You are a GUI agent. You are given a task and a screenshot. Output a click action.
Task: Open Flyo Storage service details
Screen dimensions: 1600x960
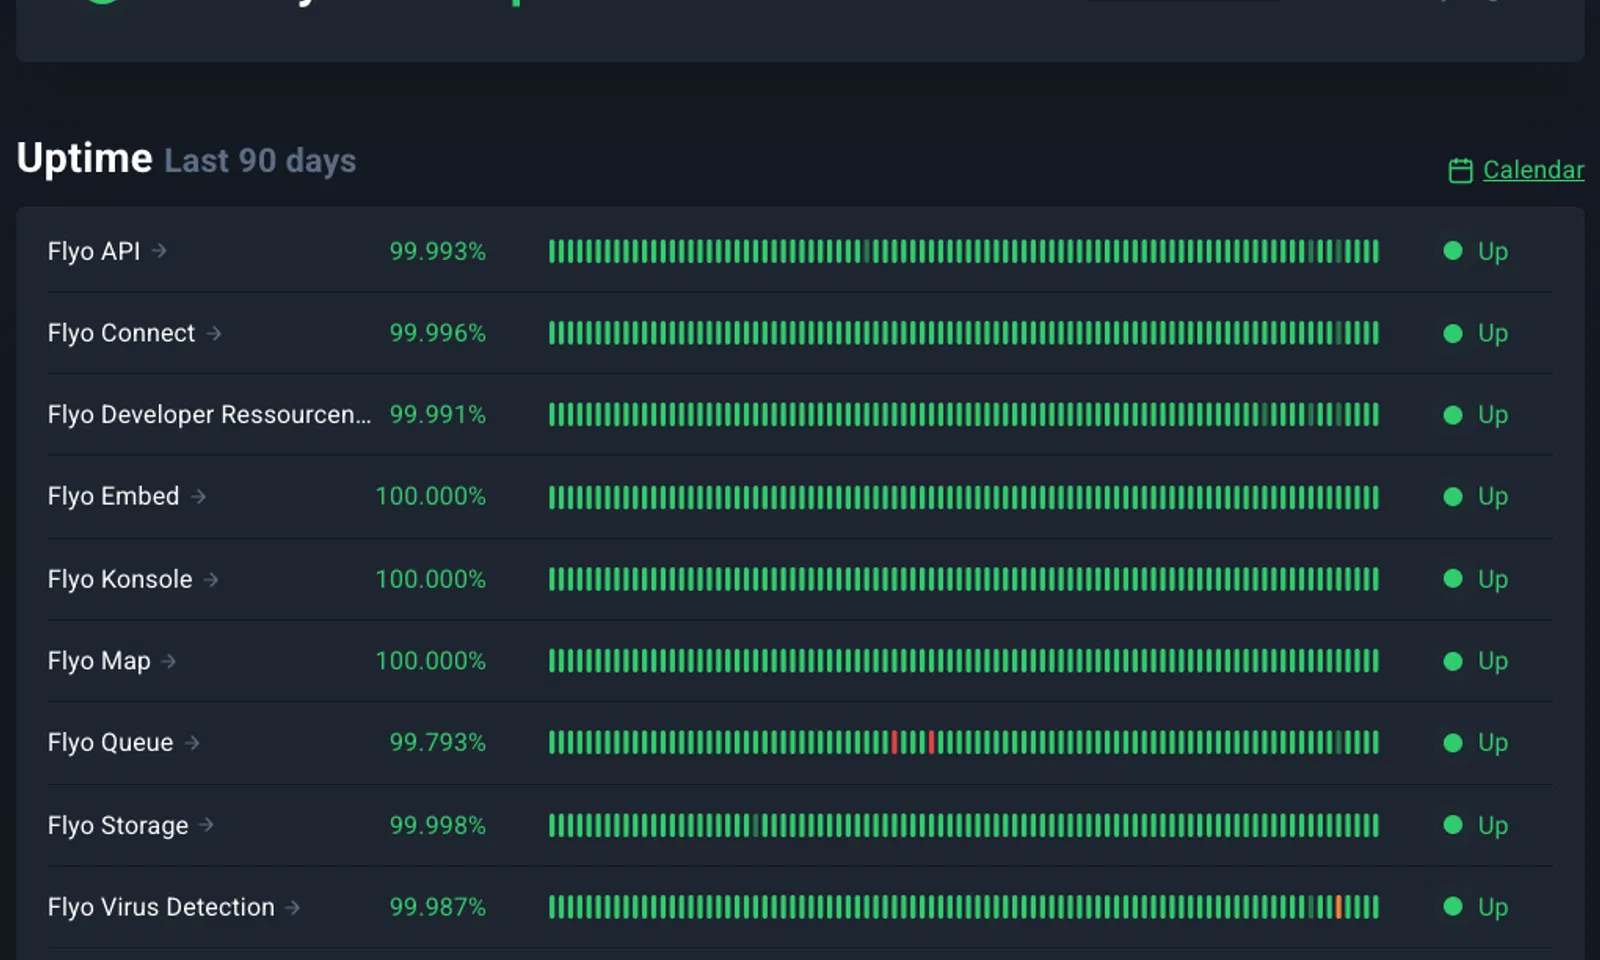point(118,825)
